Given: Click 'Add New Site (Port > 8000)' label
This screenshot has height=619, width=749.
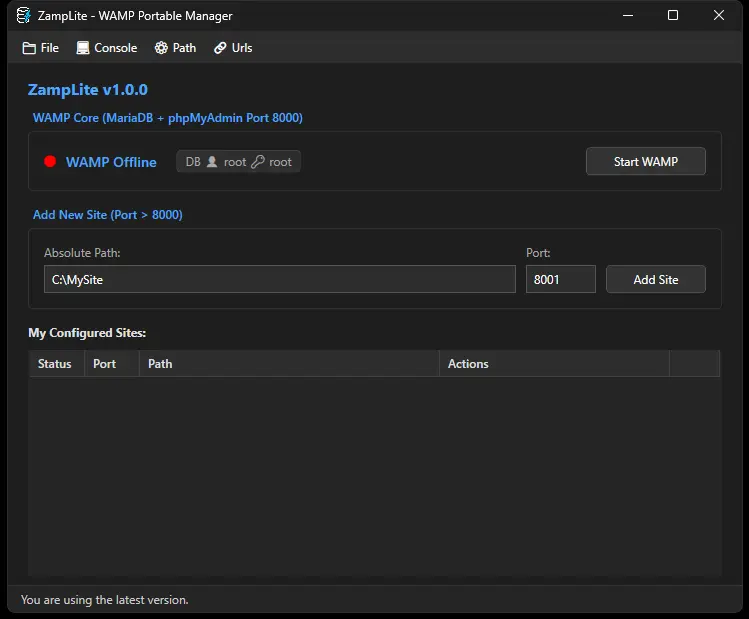Looking at the screenshot, I should pos(107,215).
